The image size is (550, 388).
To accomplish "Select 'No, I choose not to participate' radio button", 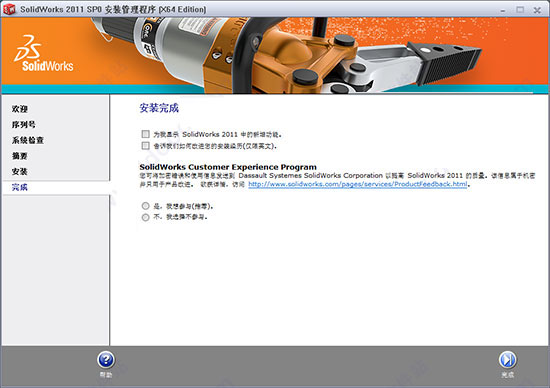I will [146, 218].
